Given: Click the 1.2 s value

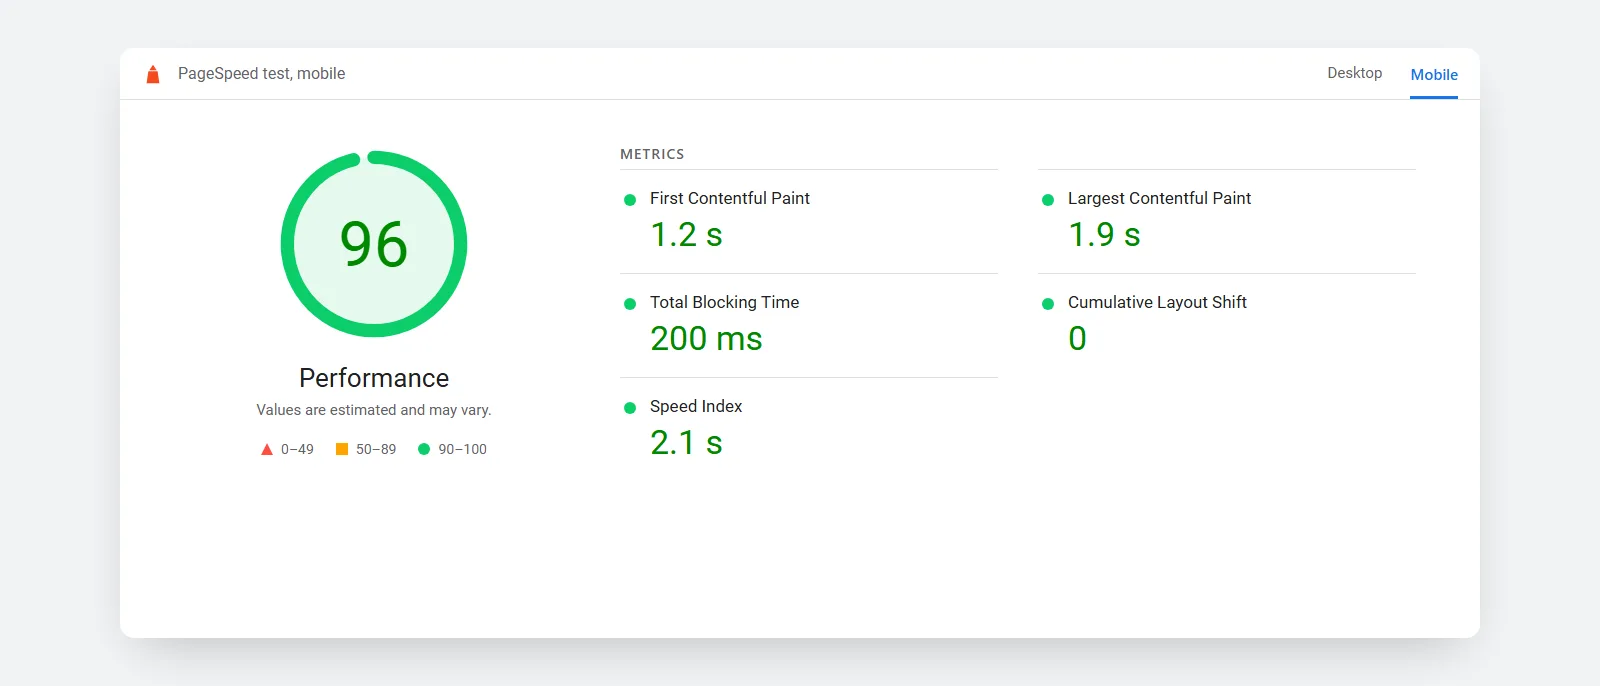Looking at the screenshot, I should pos(686,235).
